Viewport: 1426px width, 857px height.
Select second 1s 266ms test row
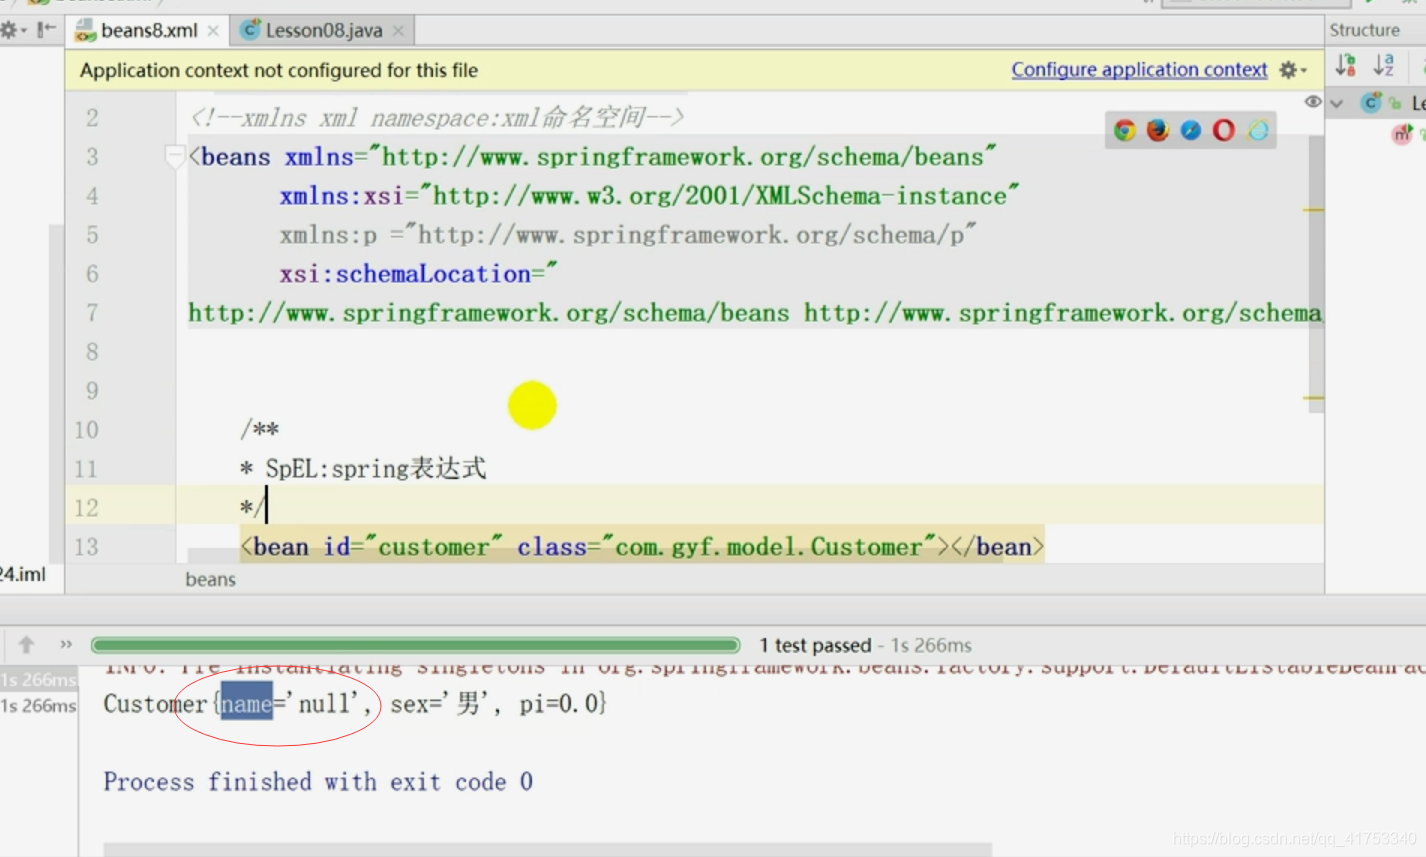tap(38, 706)
